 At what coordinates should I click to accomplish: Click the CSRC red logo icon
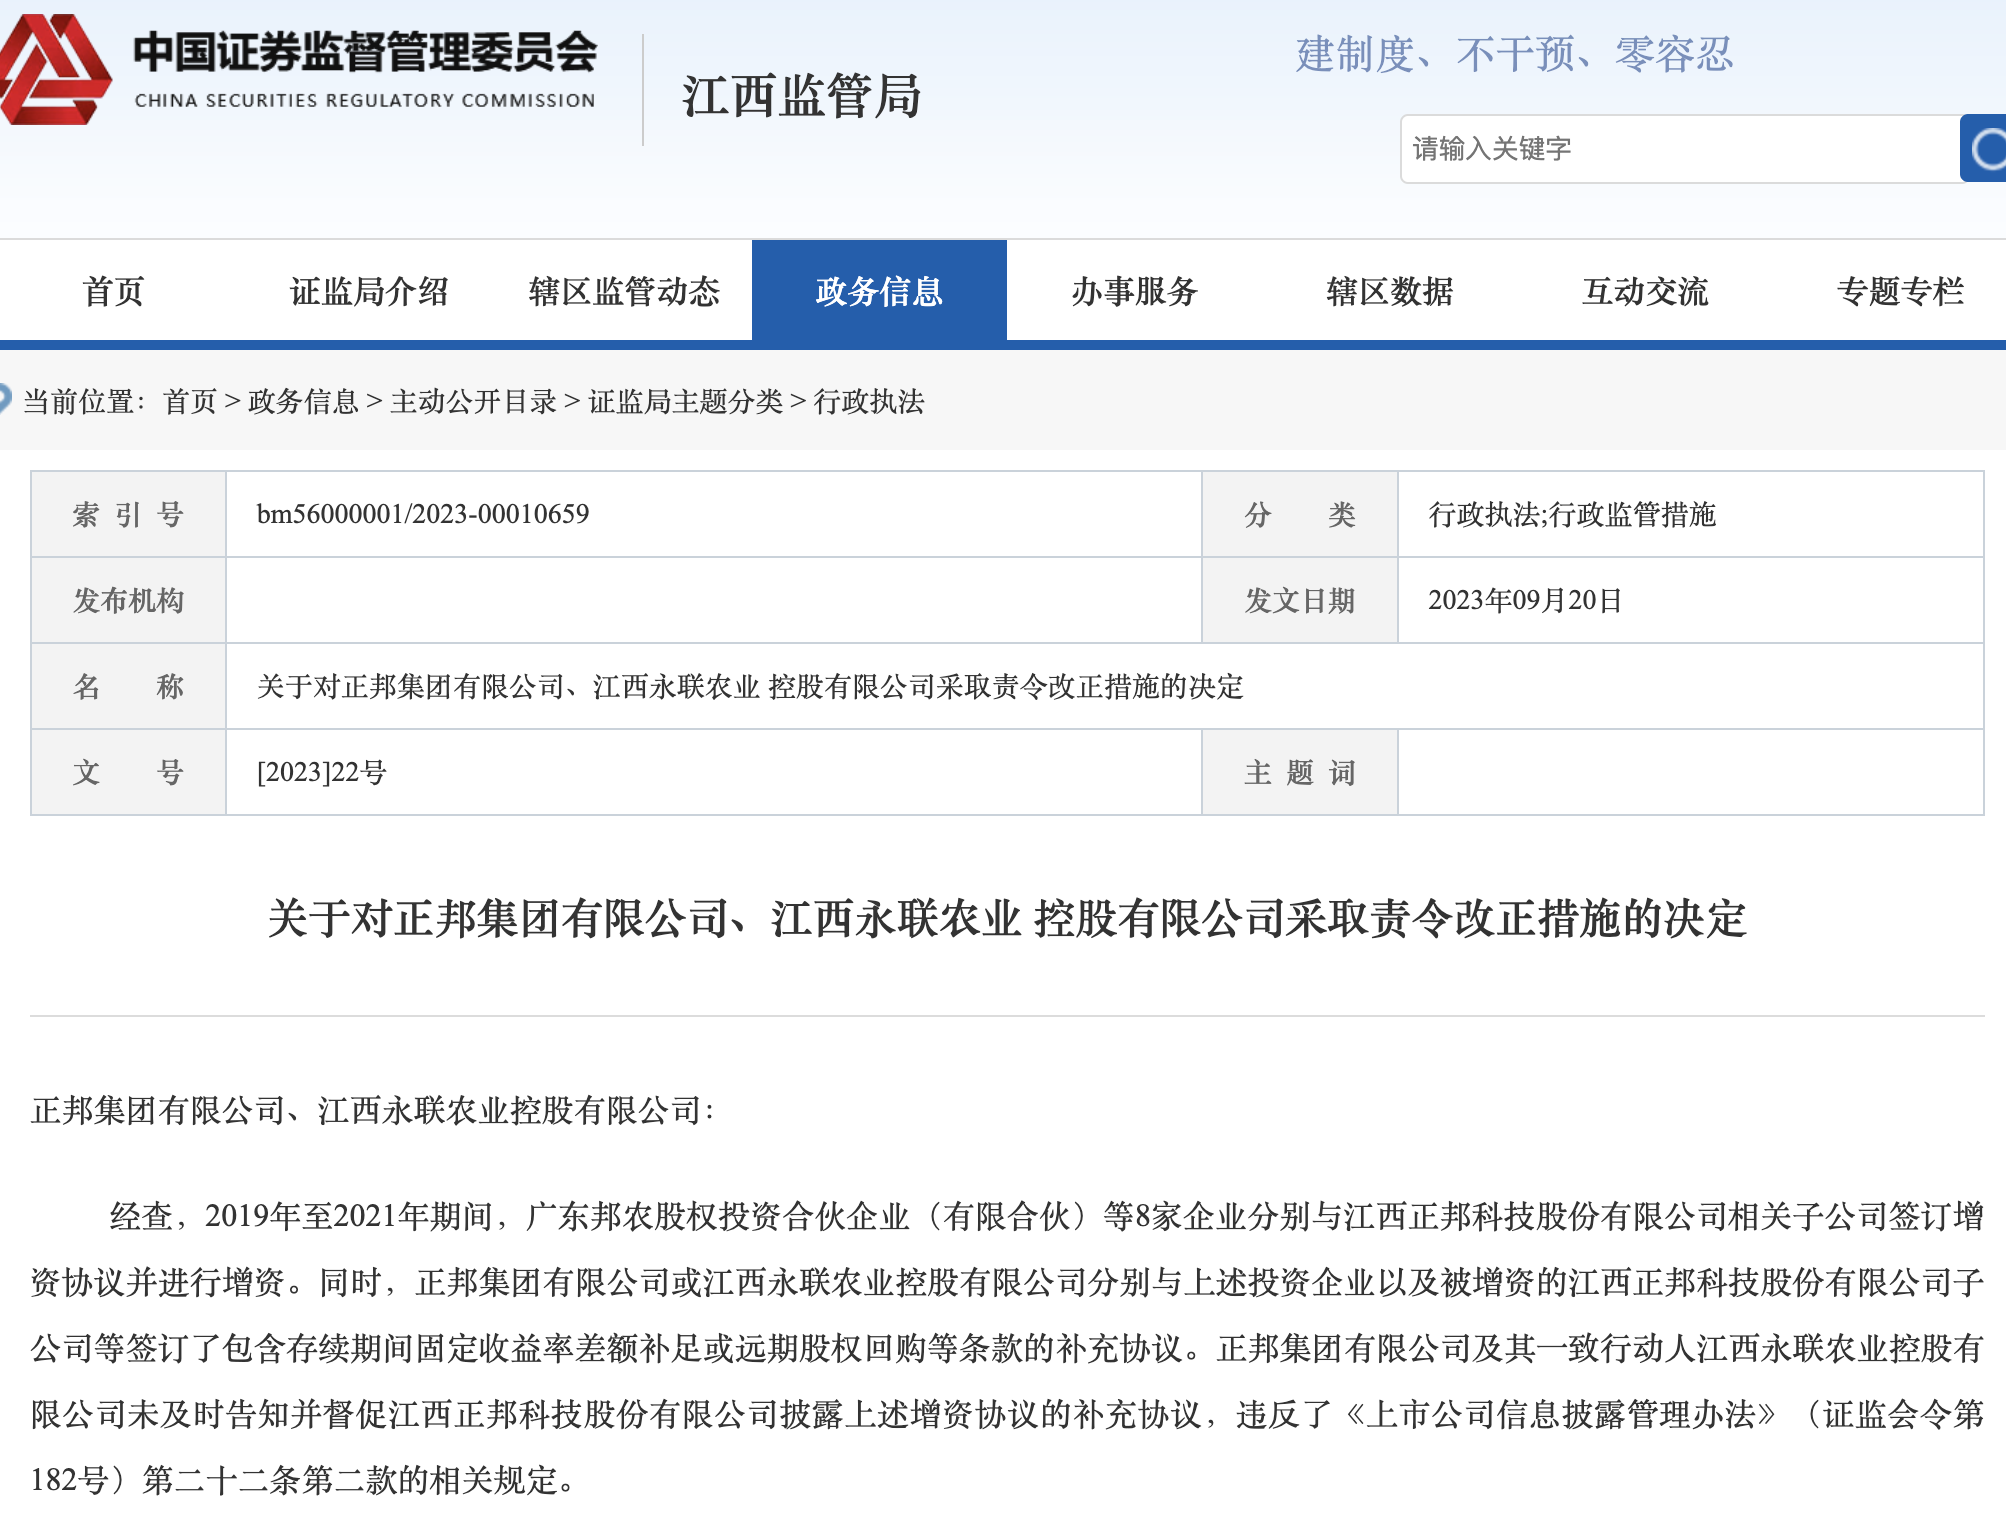(55, 70)
